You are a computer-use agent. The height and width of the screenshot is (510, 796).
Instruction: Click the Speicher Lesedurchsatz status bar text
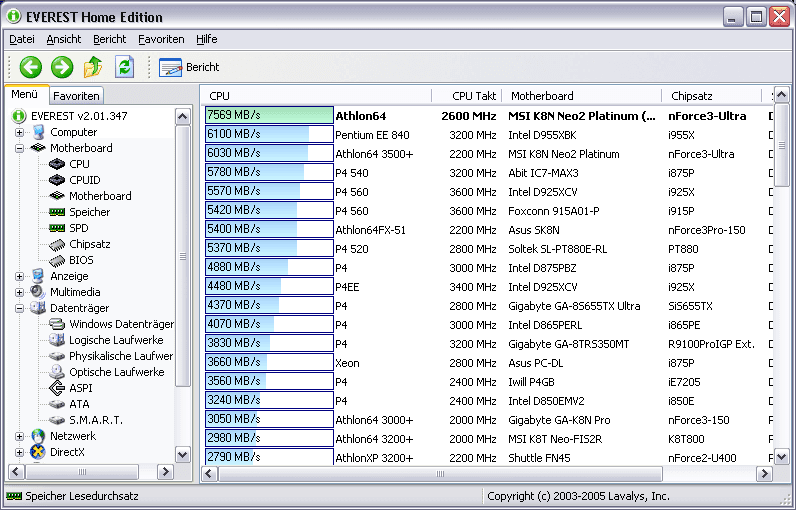click(82, 496)
